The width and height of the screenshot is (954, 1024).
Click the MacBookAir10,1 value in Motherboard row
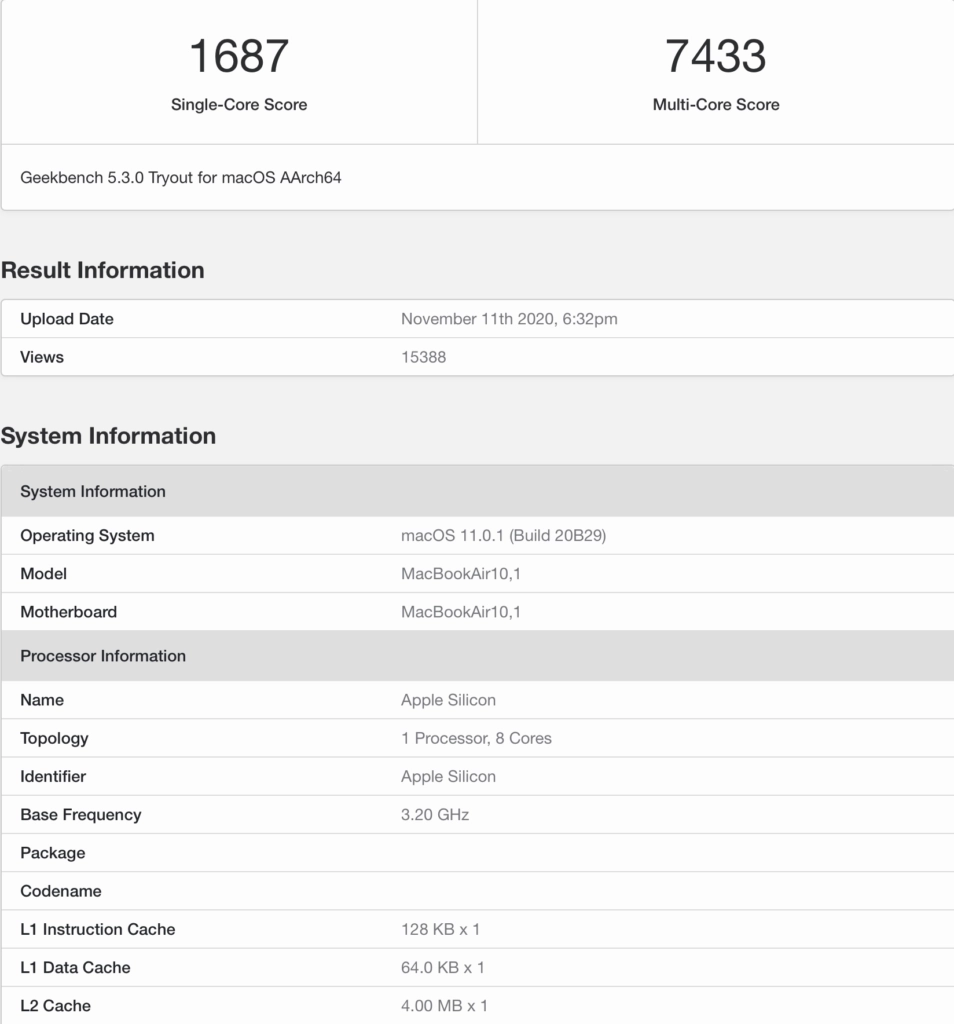coord(461,612)
